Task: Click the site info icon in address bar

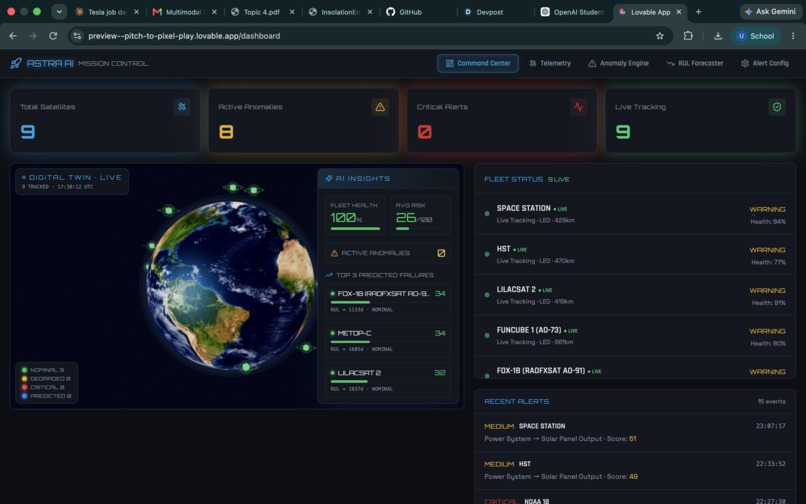Action: coord(77,36)
